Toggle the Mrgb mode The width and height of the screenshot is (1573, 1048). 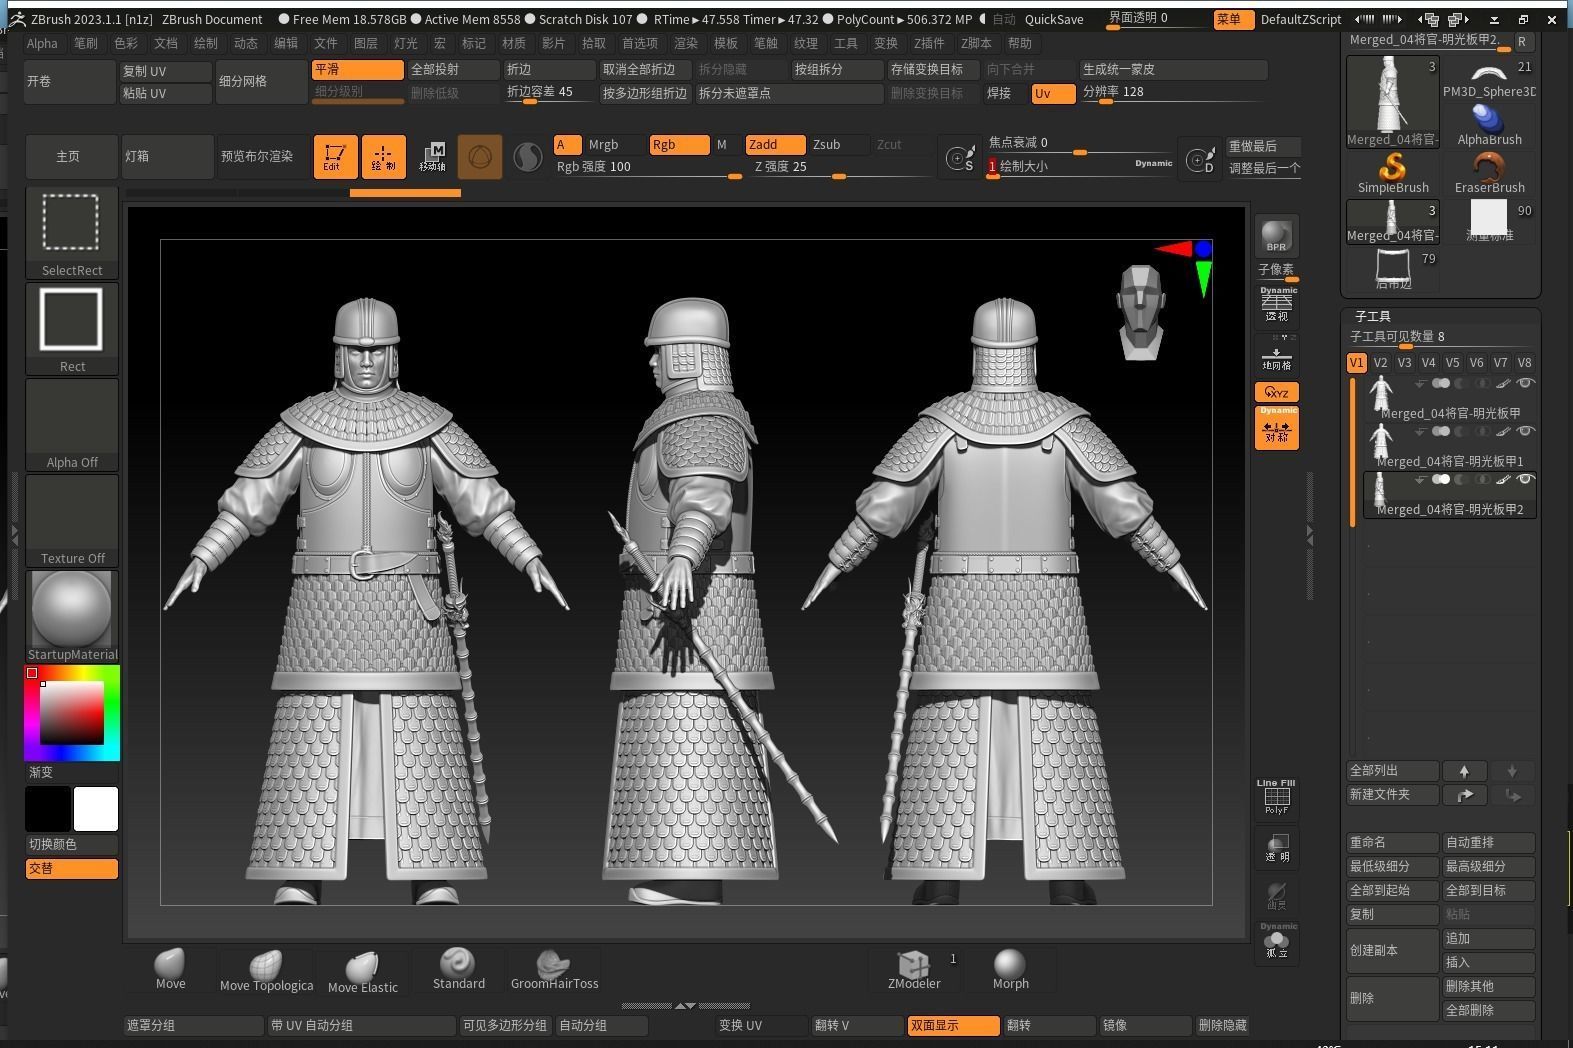point(615,145)
